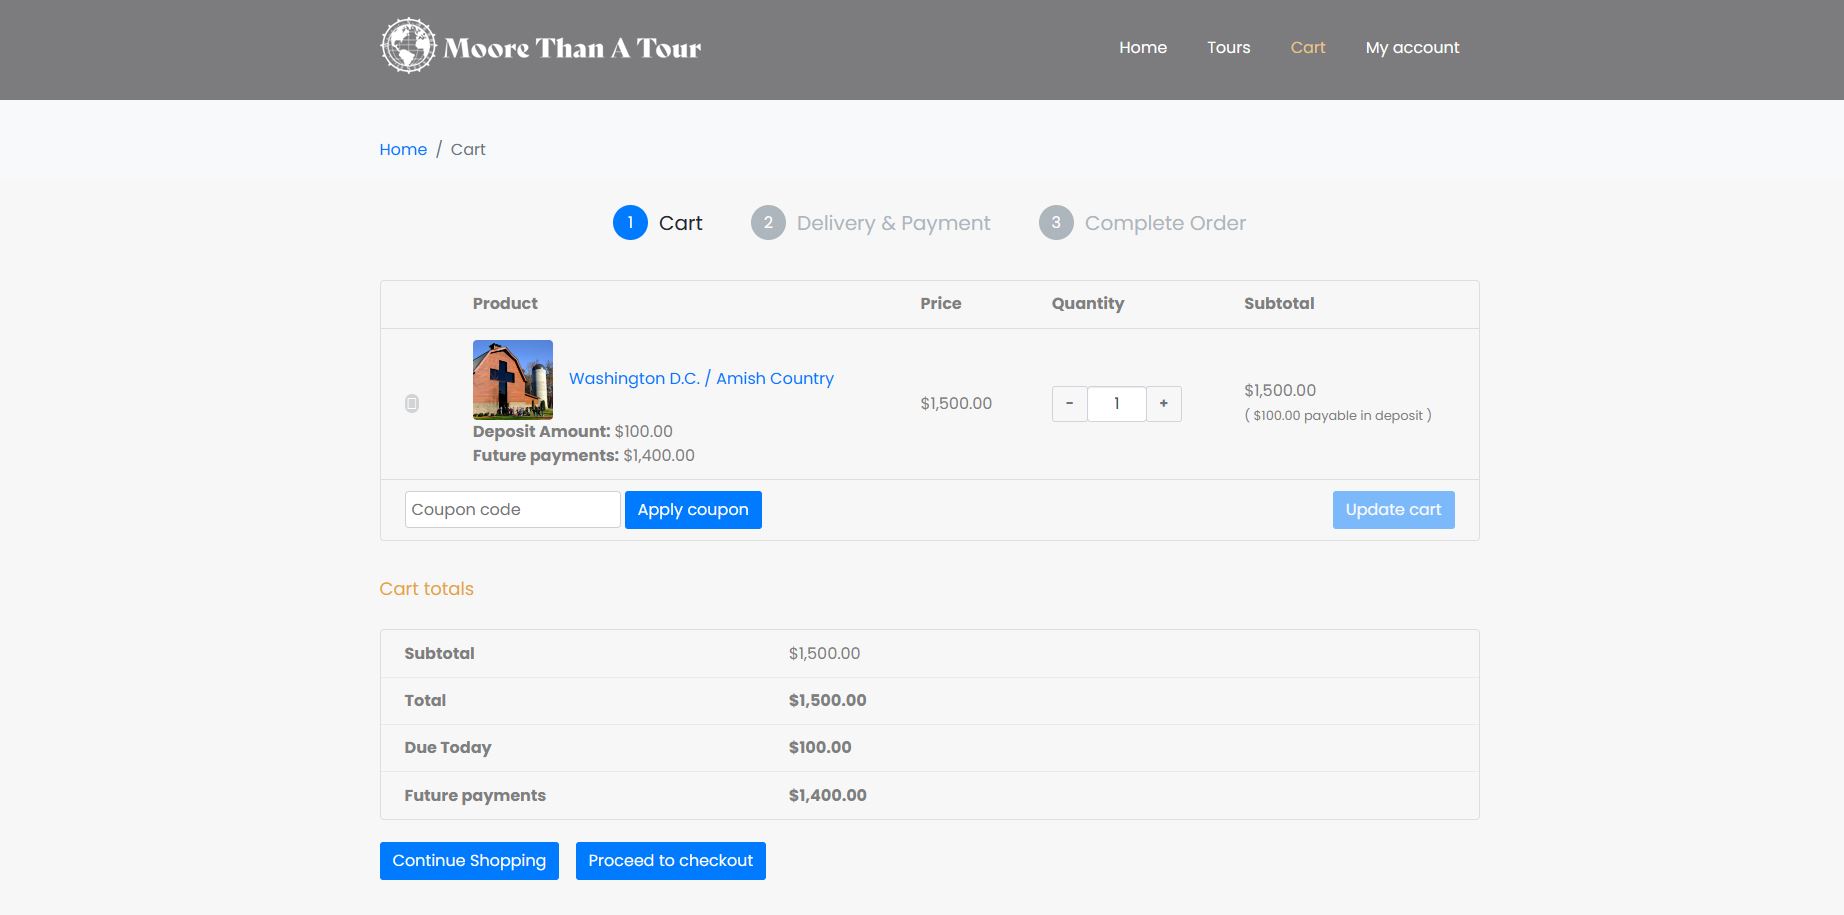Click the step 2 Delivery & Payment circle
Image resolution: width=1844 pixels, height=915 pixels.
tap(768, 223)
